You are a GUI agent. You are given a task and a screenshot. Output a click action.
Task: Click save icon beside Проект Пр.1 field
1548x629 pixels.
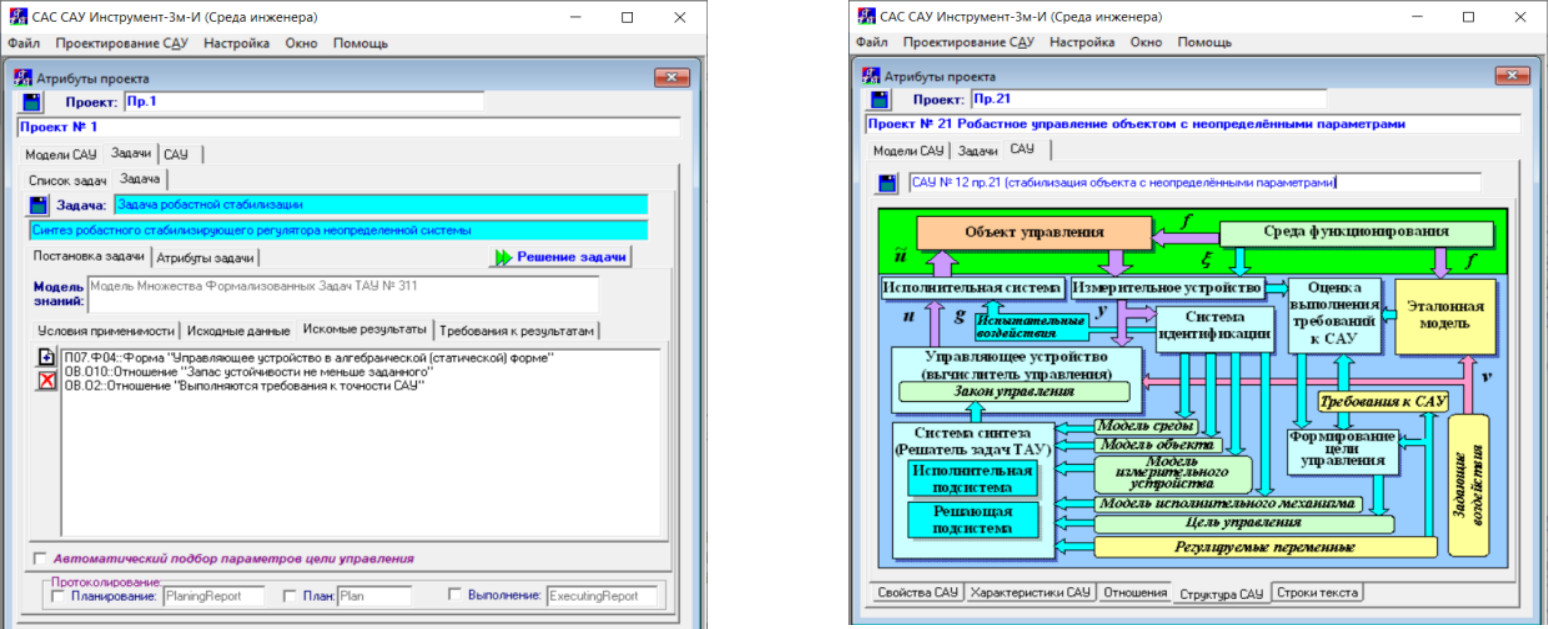pyautogui.click(x=33, y=102)
